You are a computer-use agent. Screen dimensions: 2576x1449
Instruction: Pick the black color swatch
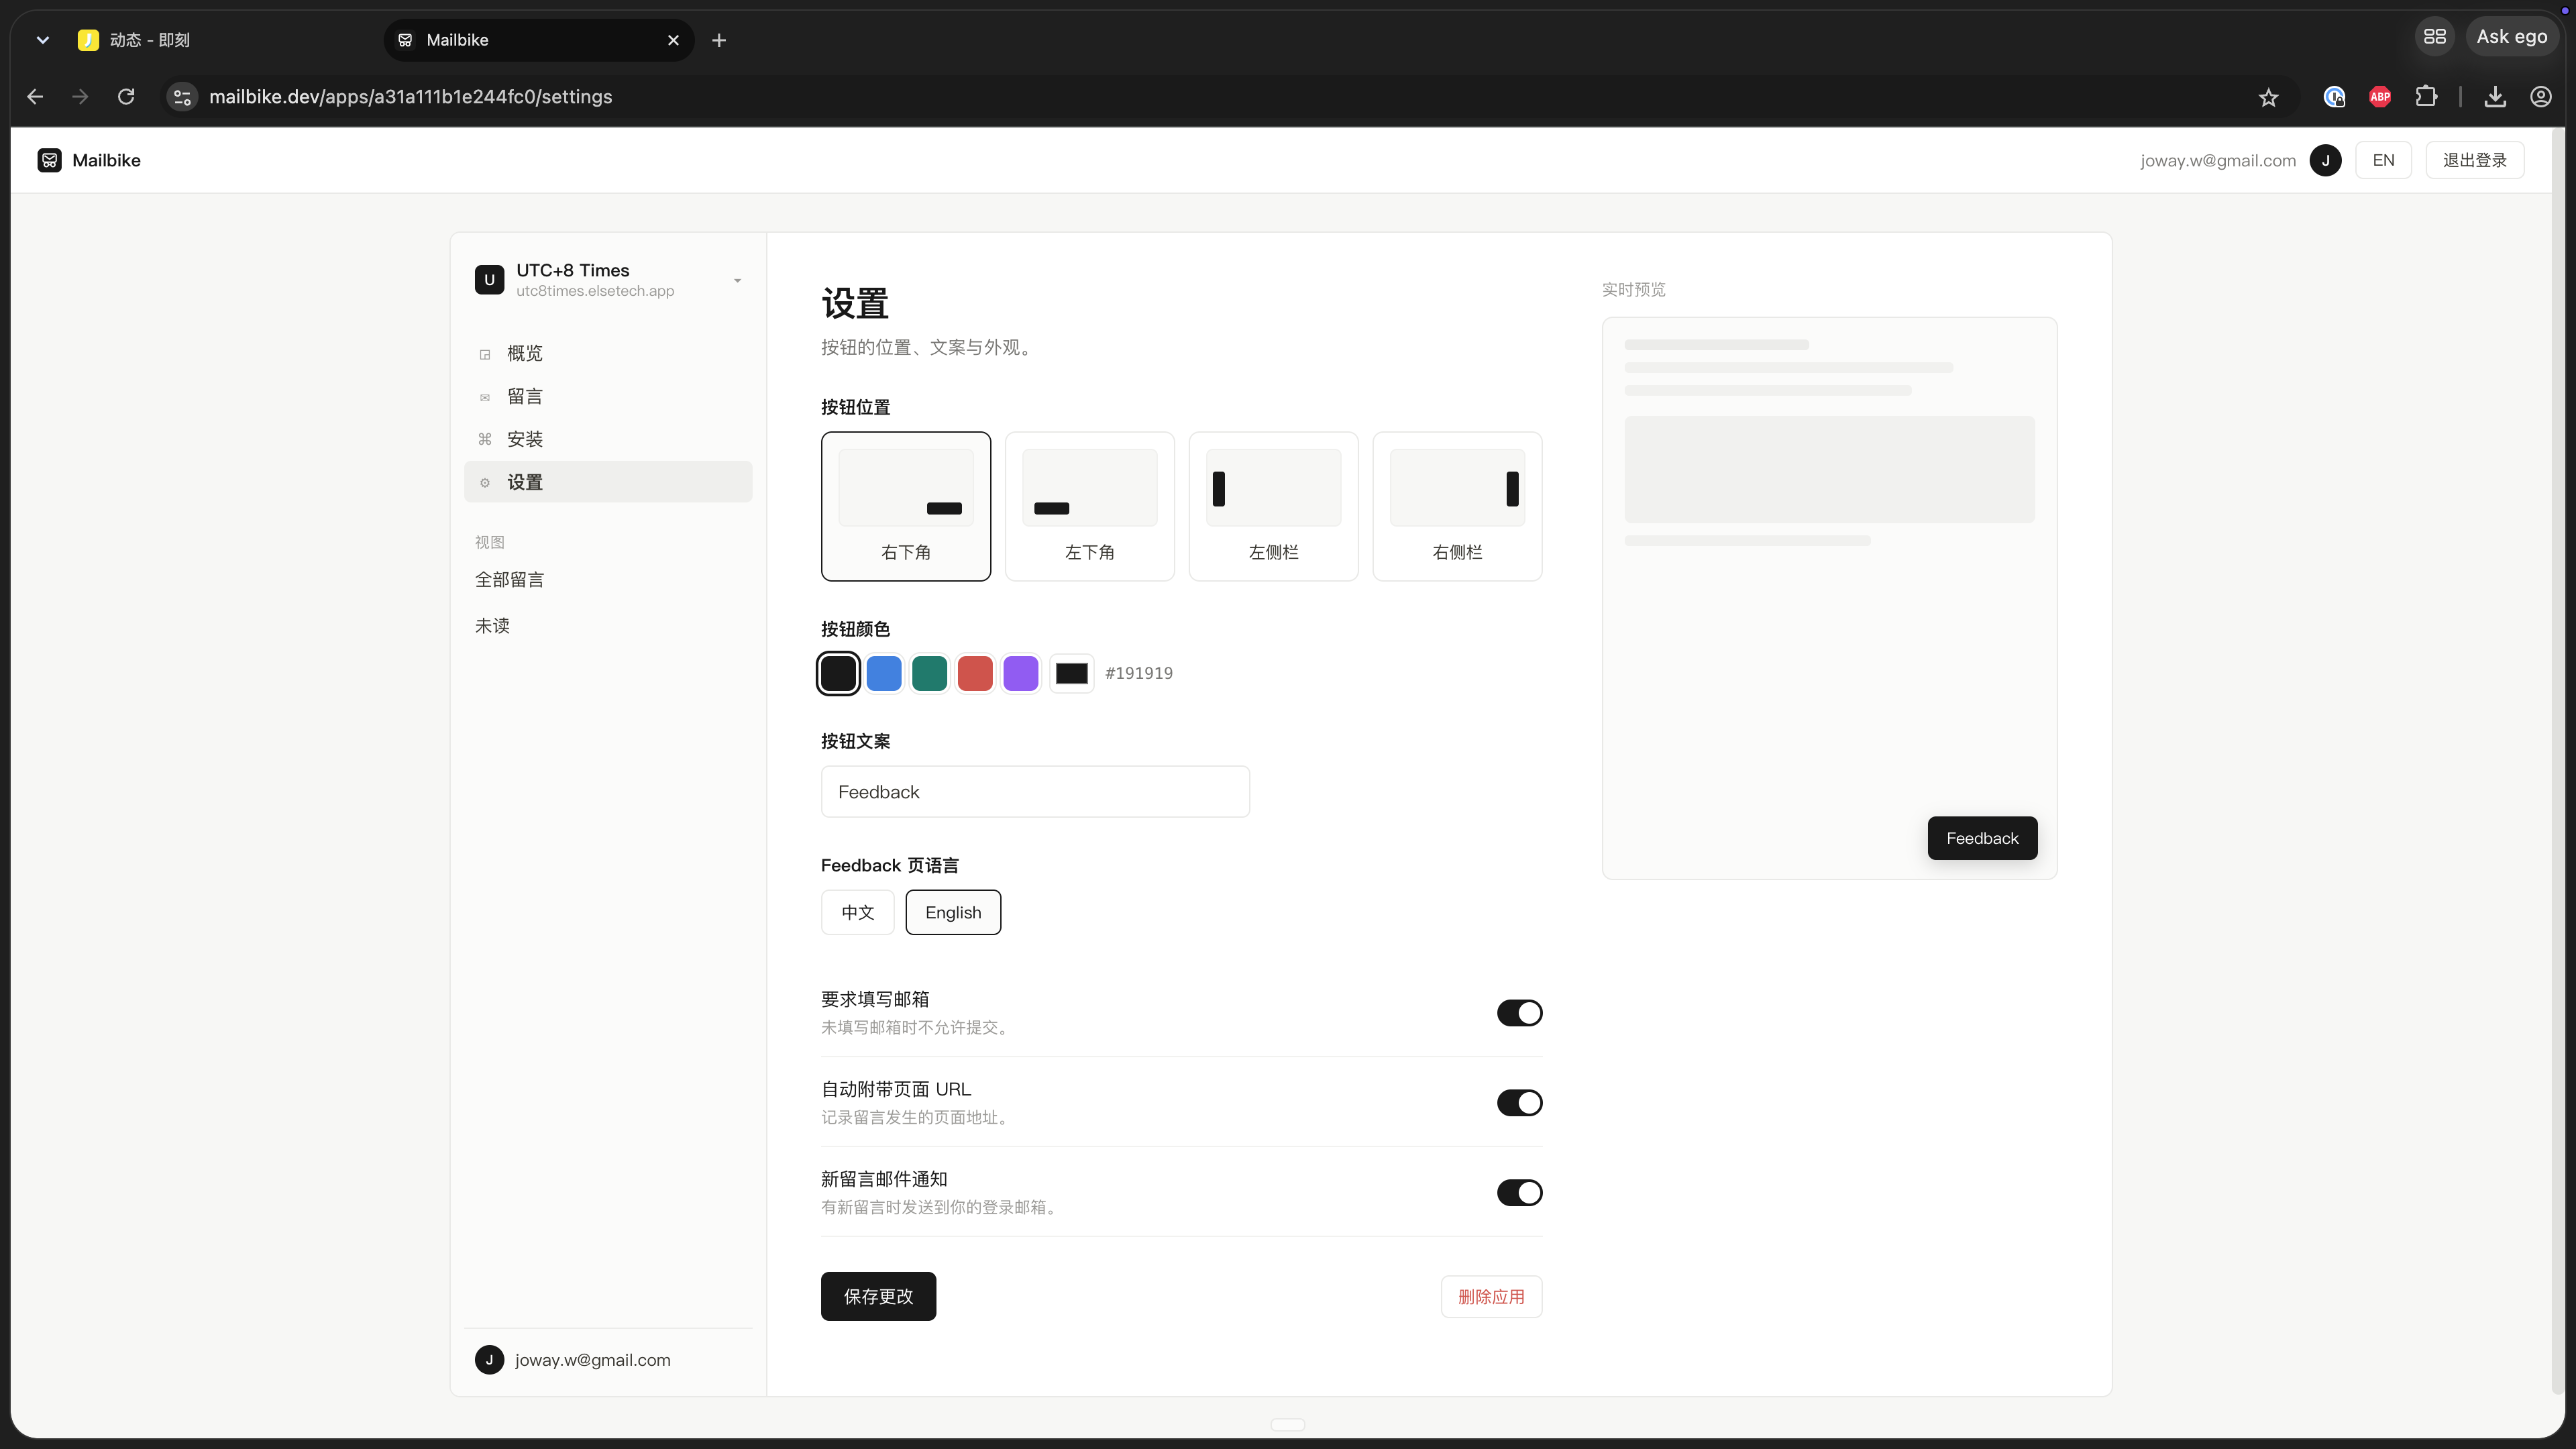point(838,673)
